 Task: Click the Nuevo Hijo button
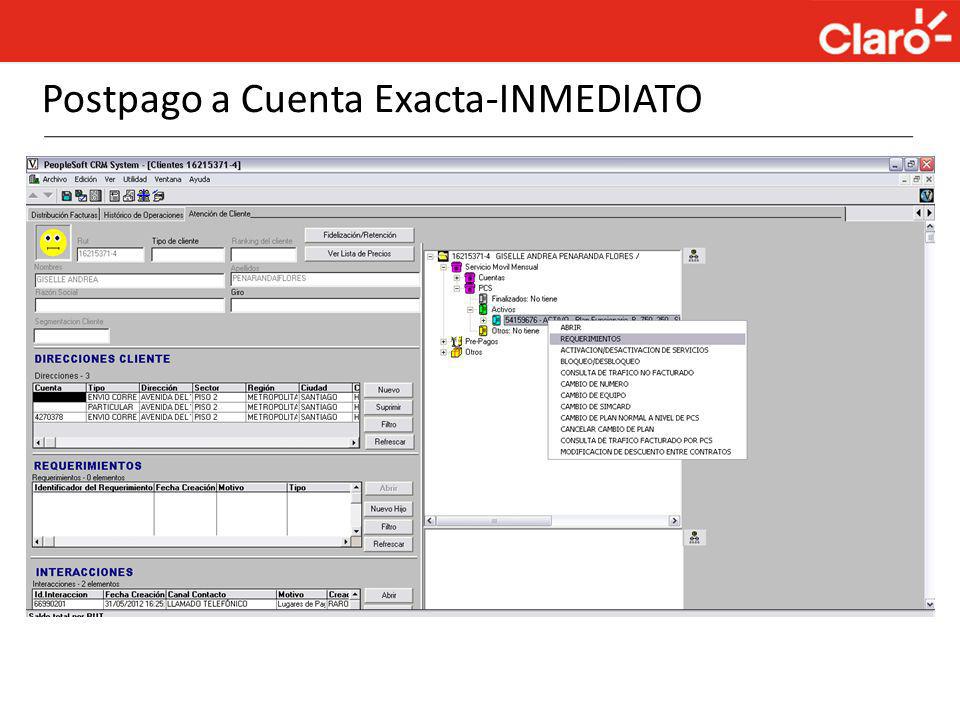(x=389, y=509)
